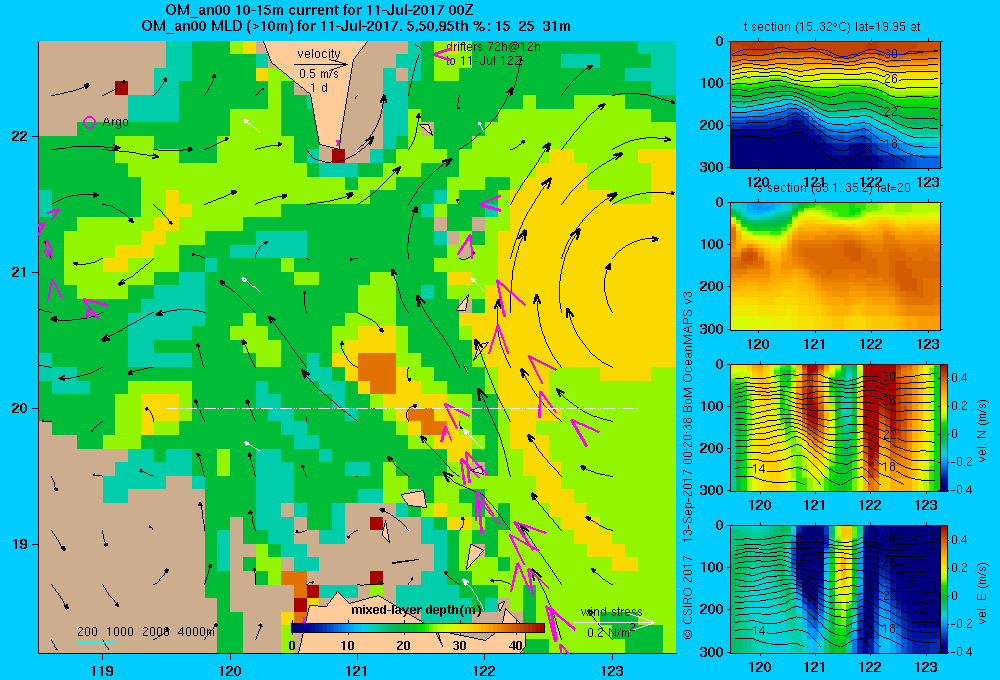Image resolution: width=1000 pixels, height=680 pixels.
Task: Click the dark red square below velocity legend
Action: pos(338,155)
